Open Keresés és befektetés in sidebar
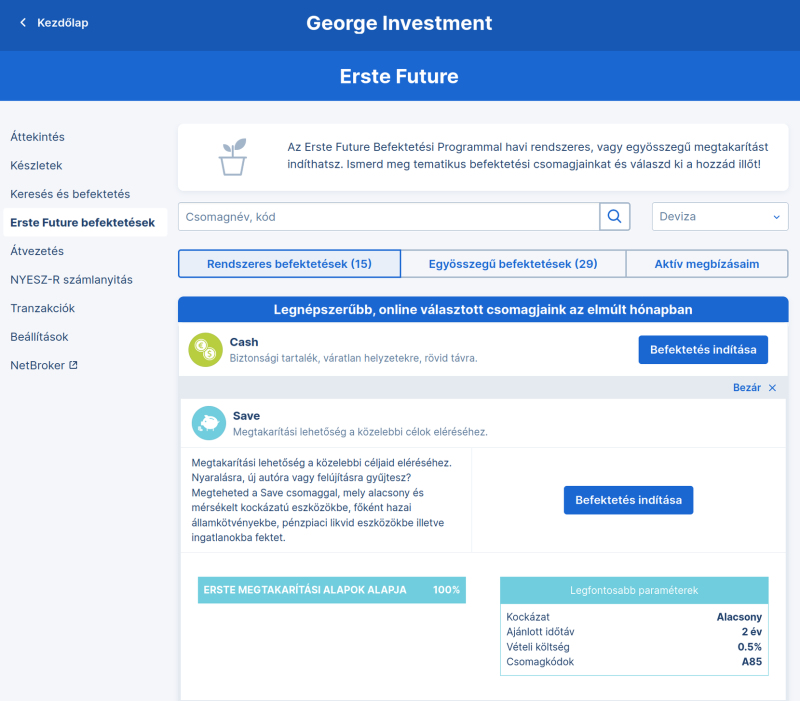Screen dimensions: 800x701 tap(70, 194)
